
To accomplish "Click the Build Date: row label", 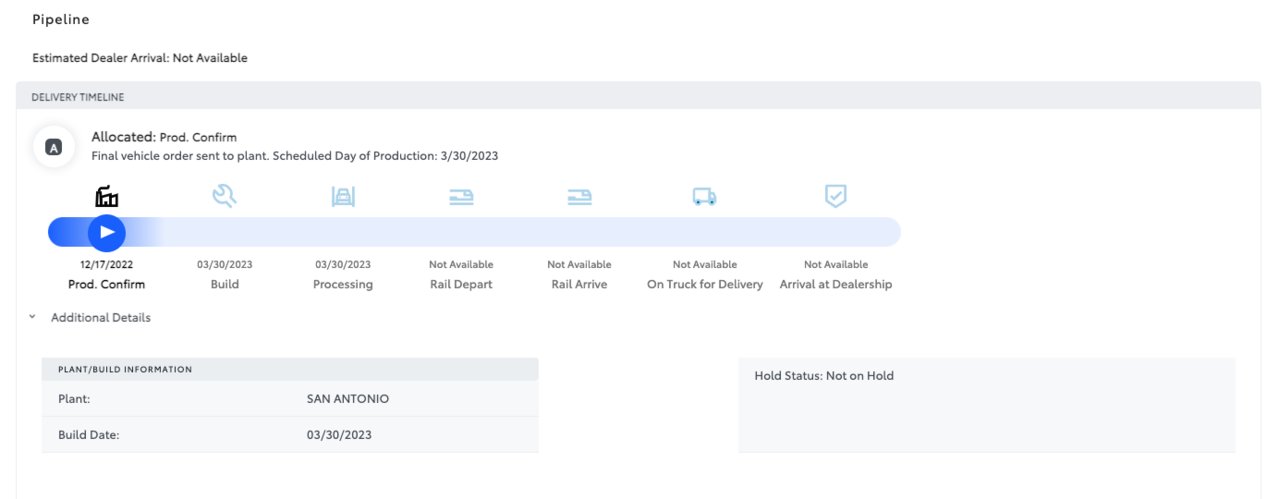I will (89, 435).
